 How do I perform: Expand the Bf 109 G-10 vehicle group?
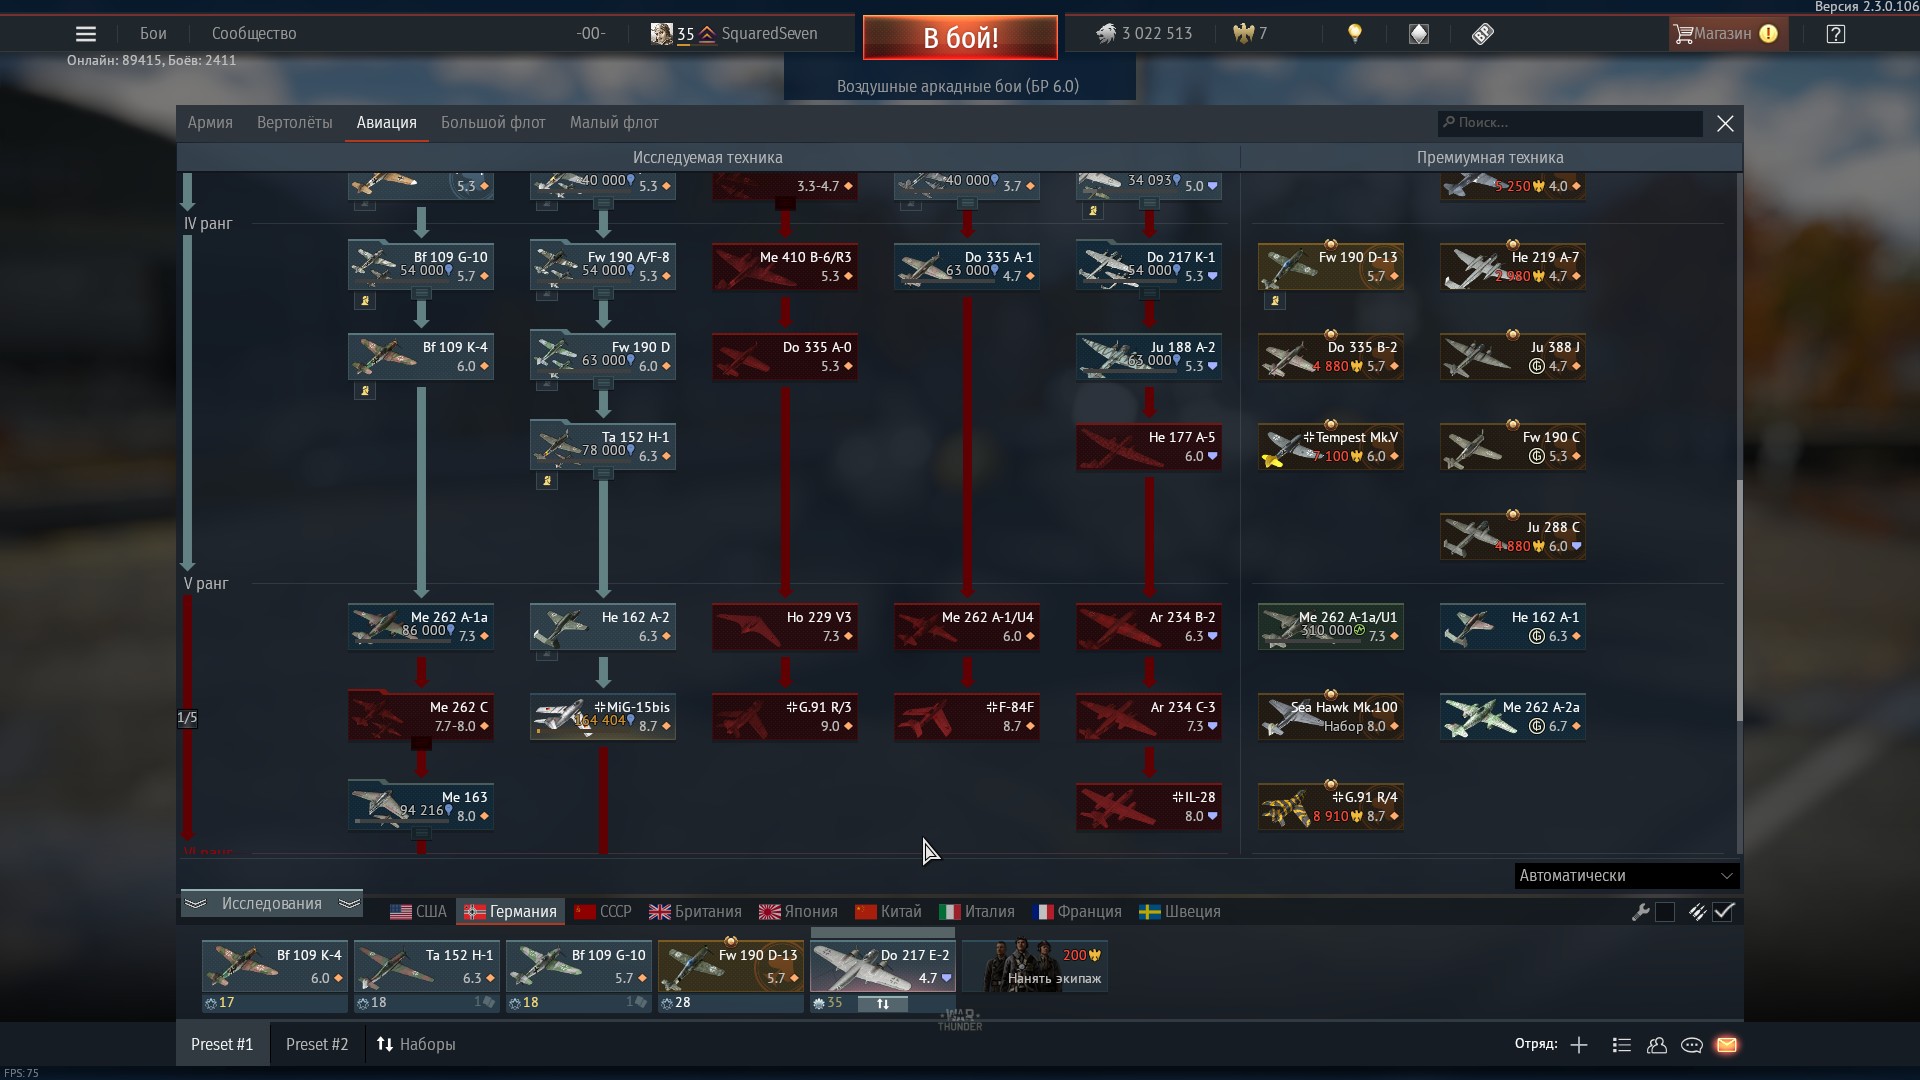421,294
